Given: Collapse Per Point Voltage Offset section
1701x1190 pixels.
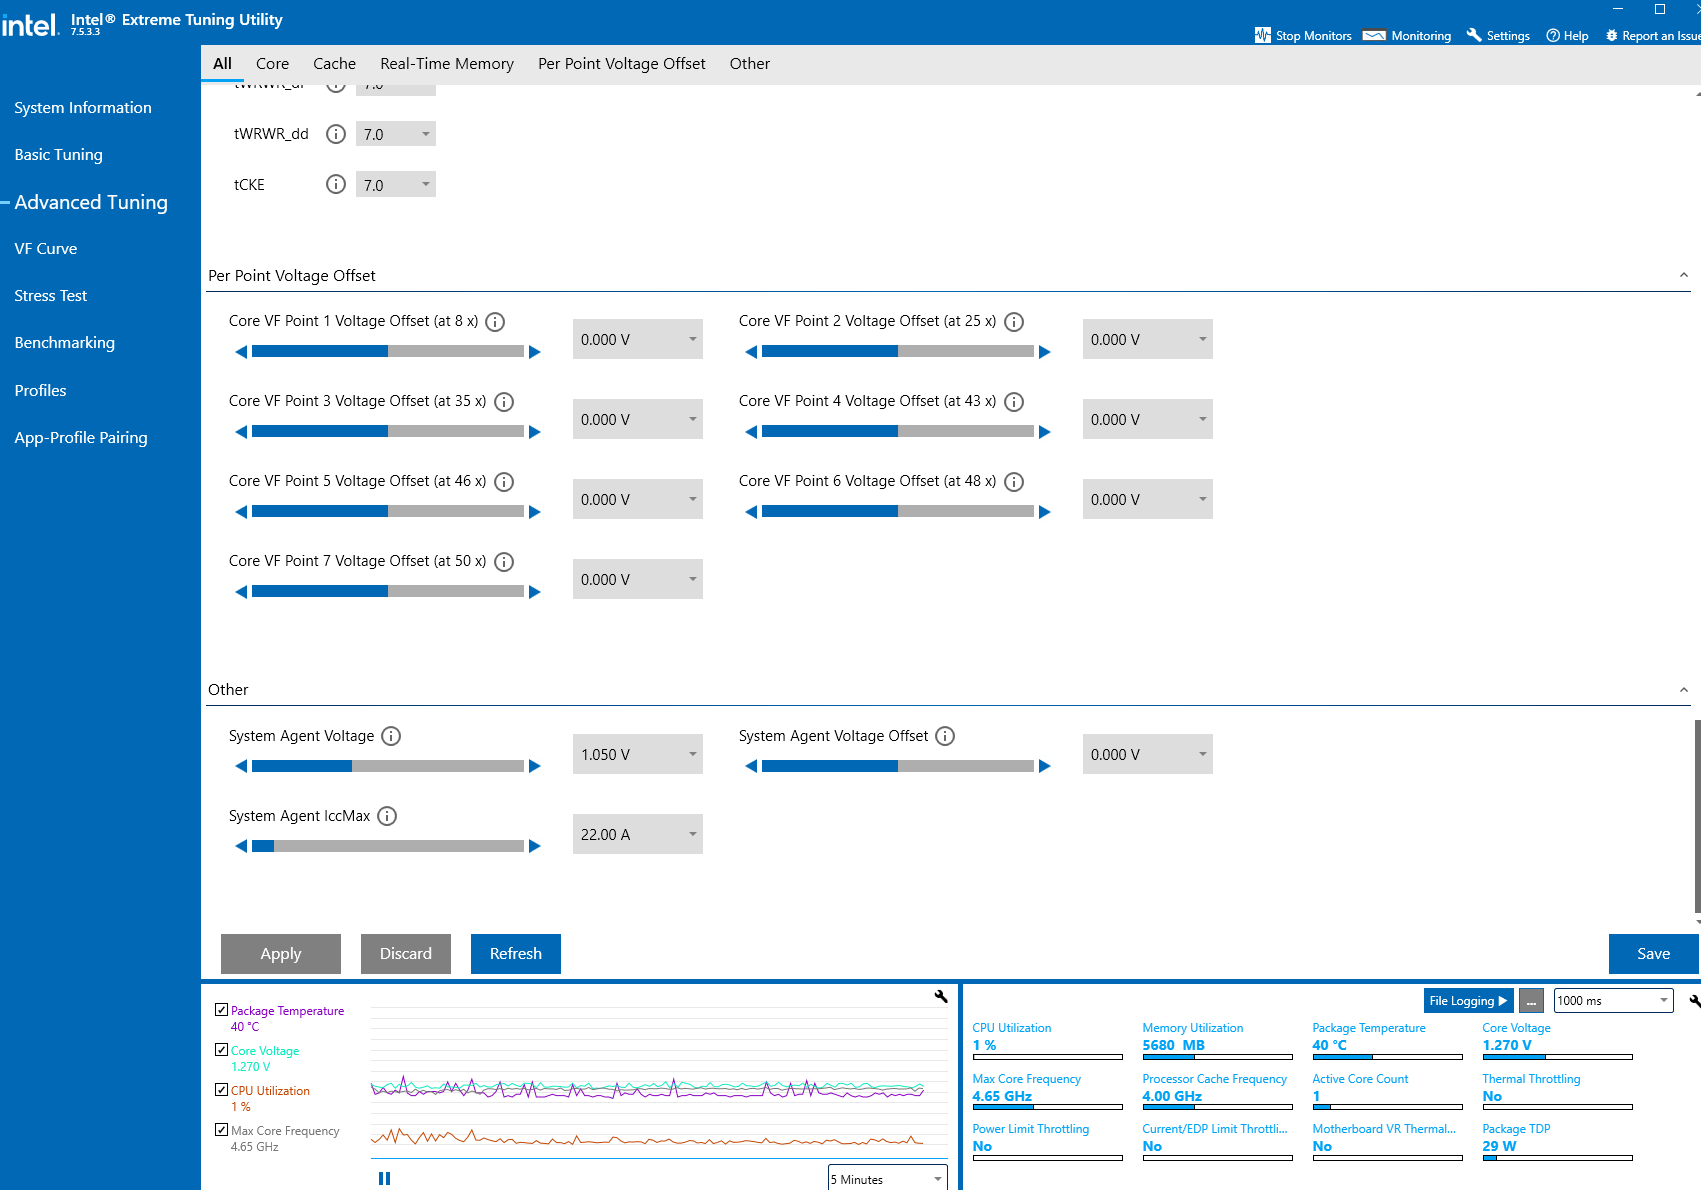Looking at the screenshot, I should pyautogui.click(x=1684, y=275).
